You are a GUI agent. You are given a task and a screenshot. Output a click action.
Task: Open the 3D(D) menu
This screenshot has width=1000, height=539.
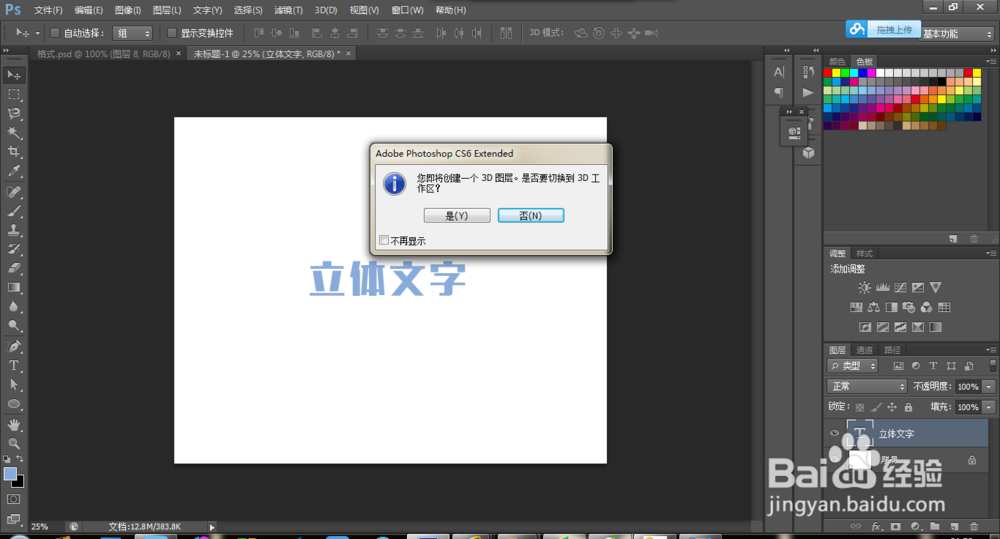click(326, 10)
